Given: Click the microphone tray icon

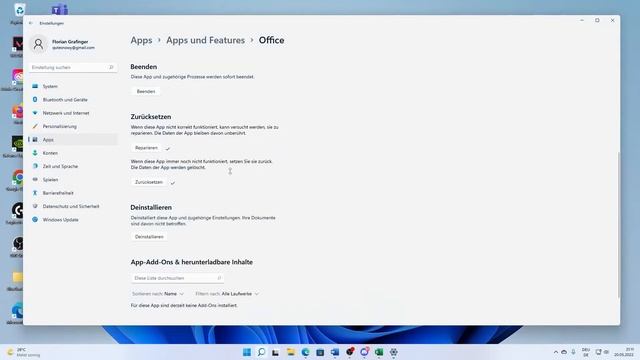Looking at the screenshot, I should pyautogui.click(x=573, y=352).
